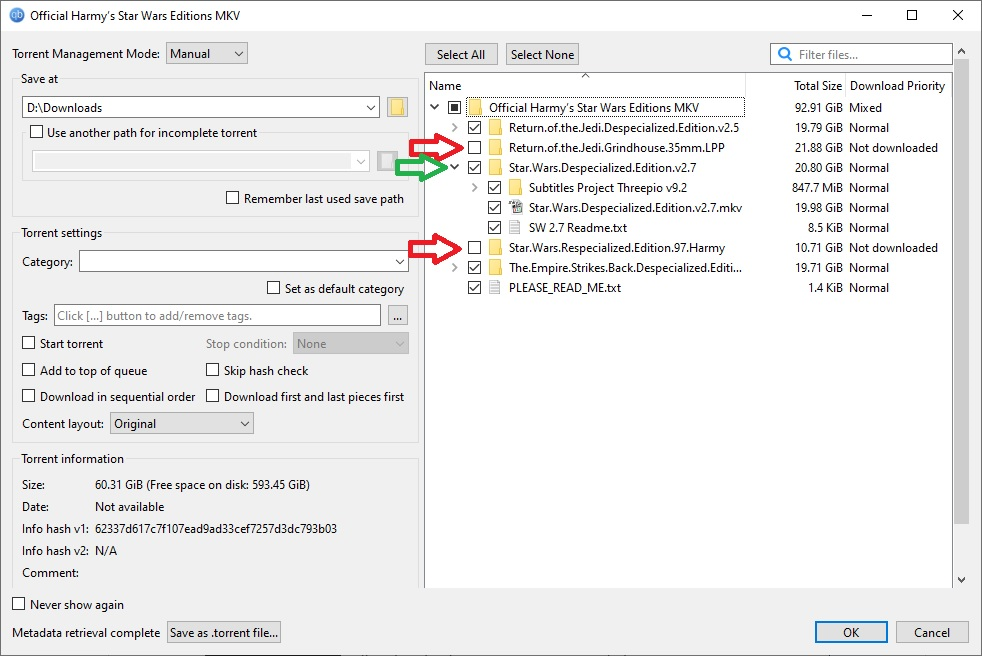This screenshot has width=982, height=656.
Task: Select the SW 2.7 Readme.txt row name
Action: pos(577,227)
